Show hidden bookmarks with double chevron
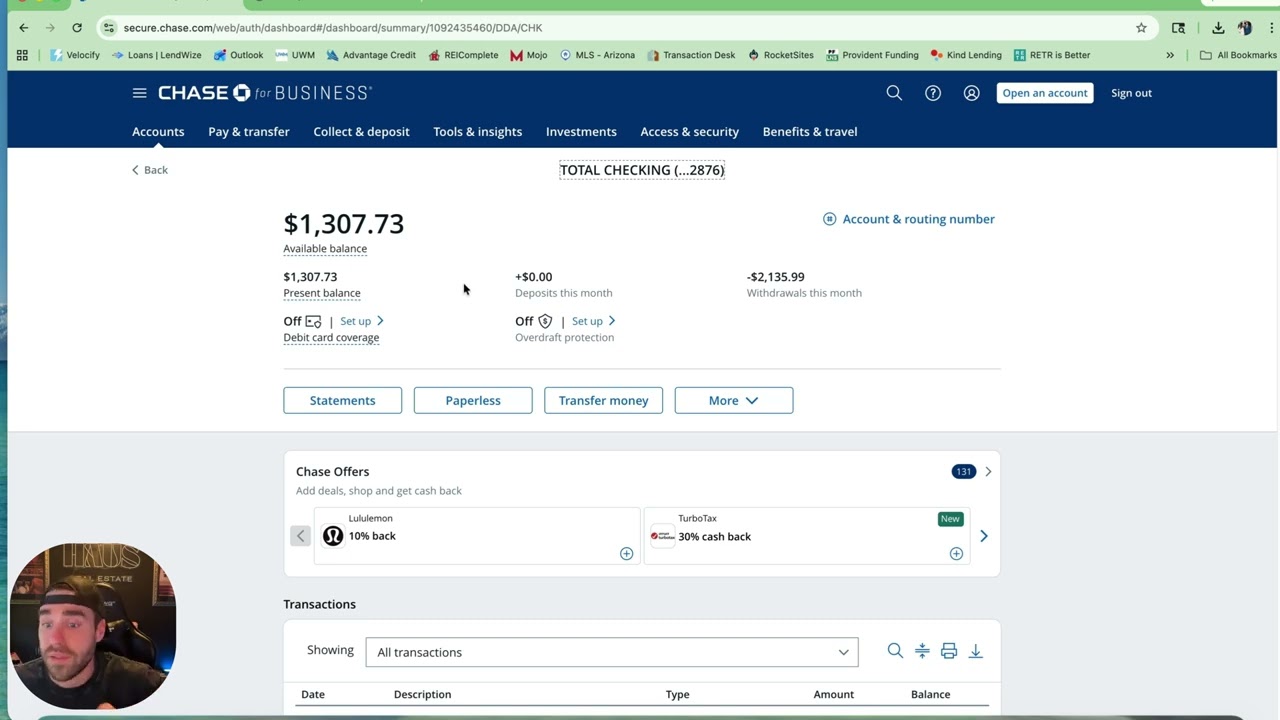The image size is (1280, 720). coord(1170,55)
